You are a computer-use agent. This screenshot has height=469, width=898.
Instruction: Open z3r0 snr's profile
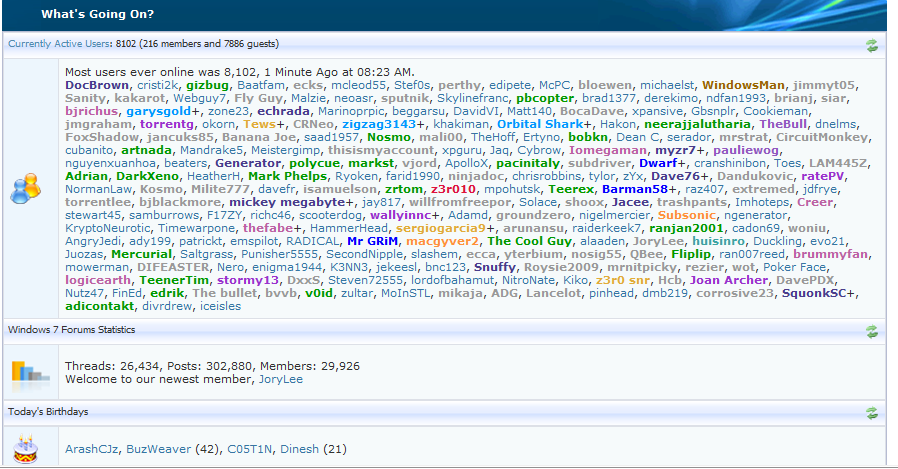pos(623,280)
